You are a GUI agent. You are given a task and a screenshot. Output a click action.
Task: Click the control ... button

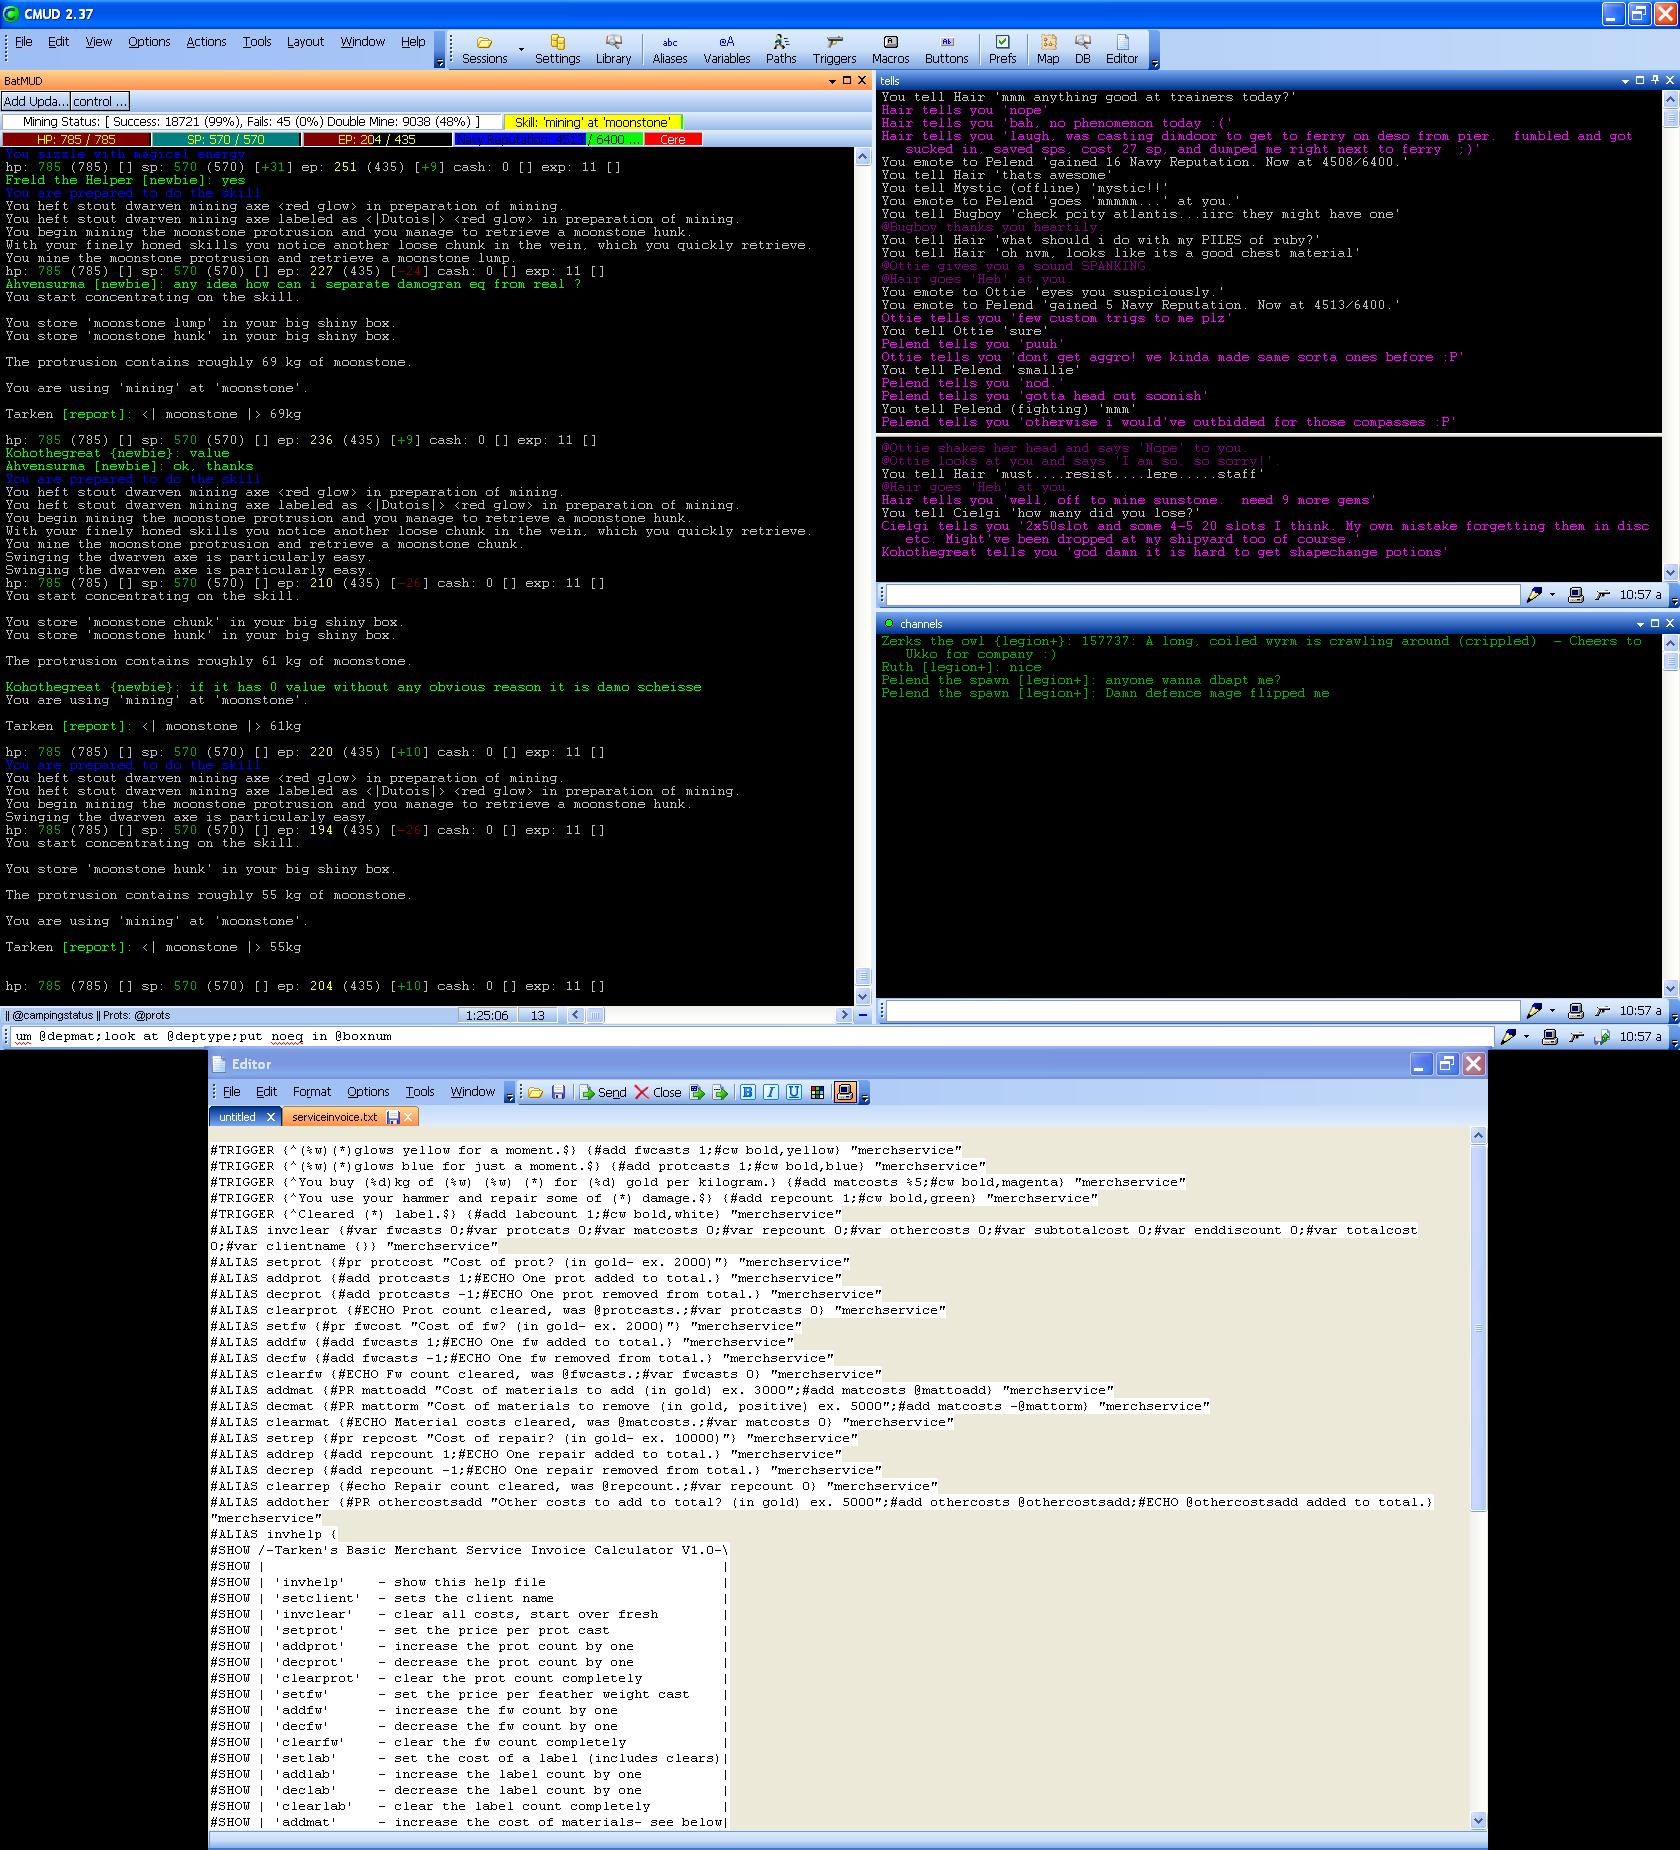100,101
